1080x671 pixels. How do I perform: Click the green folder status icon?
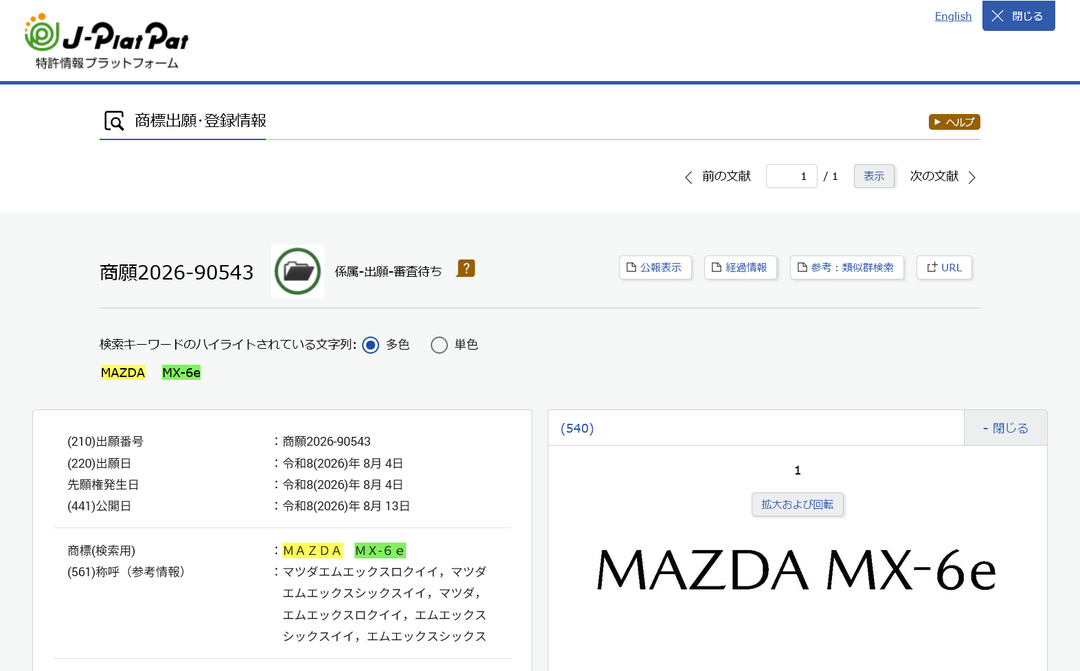(298, 271)
